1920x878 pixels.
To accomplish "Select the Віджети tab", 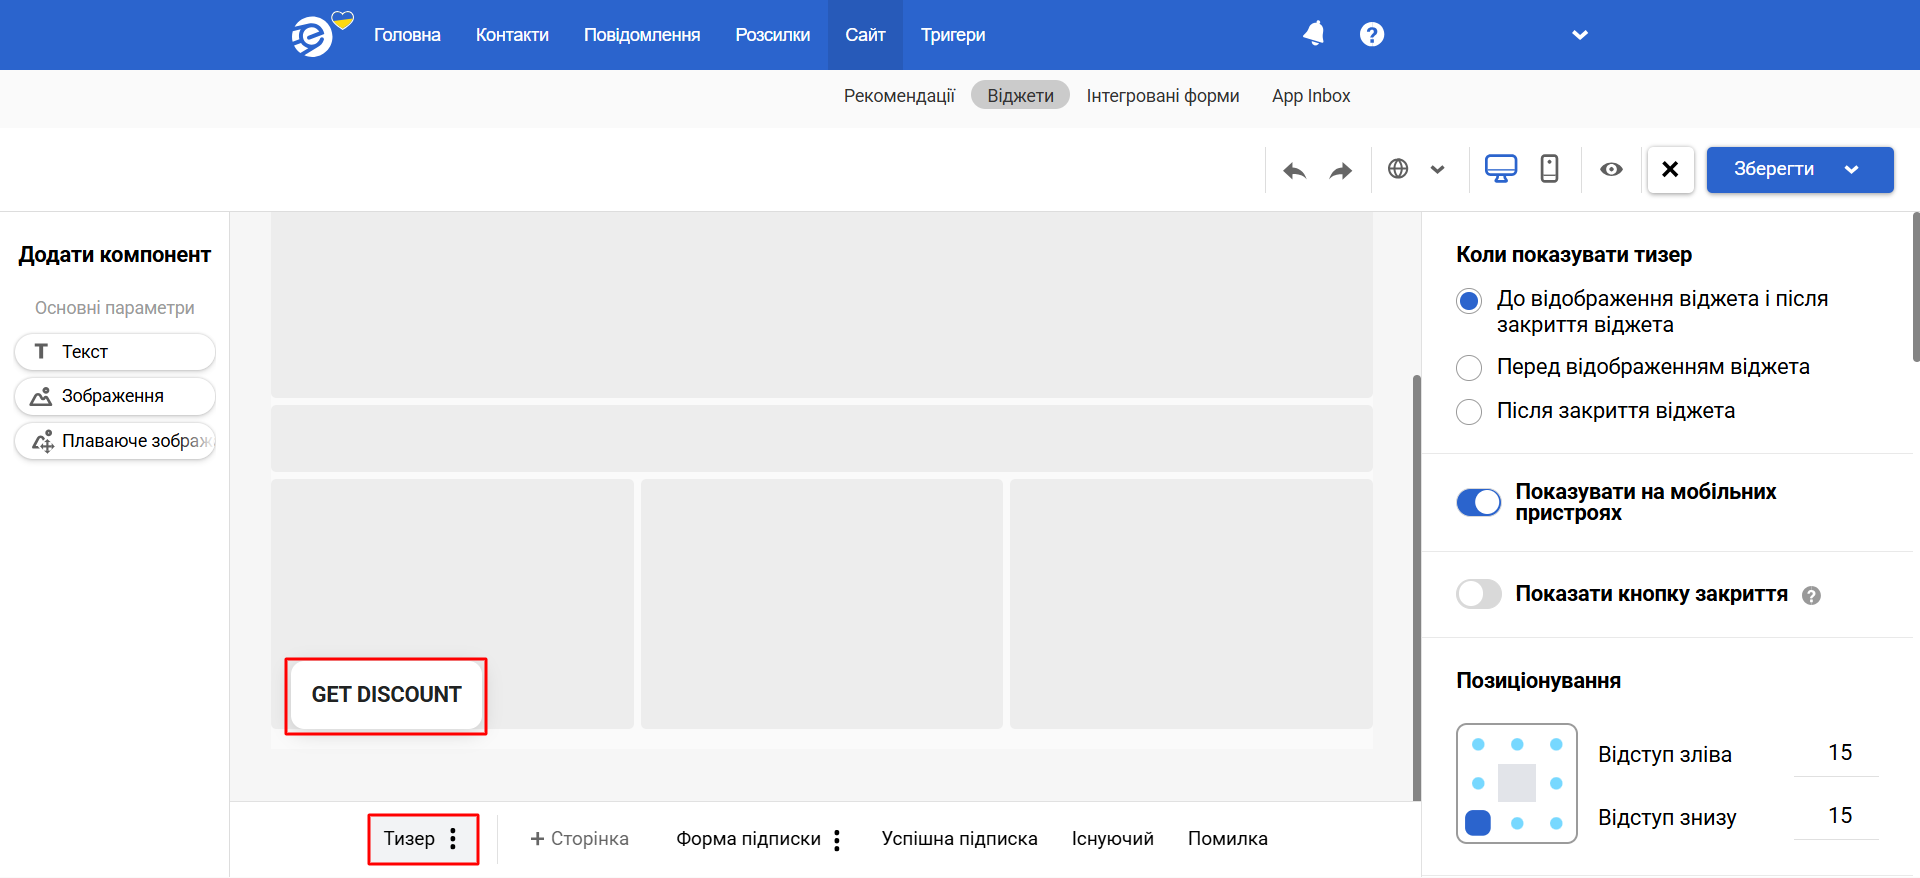I will click(x=1020, y=96).
